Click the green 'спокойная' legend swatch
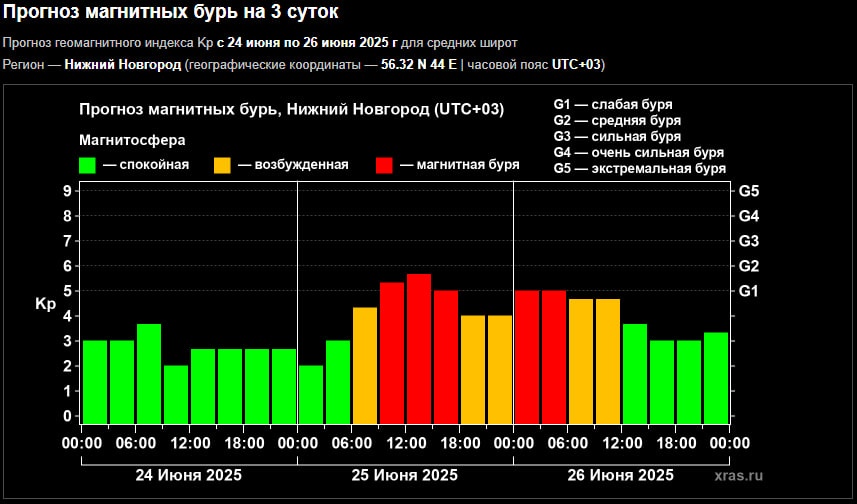This screenshot has width=857, height=504. click(88, 165)
